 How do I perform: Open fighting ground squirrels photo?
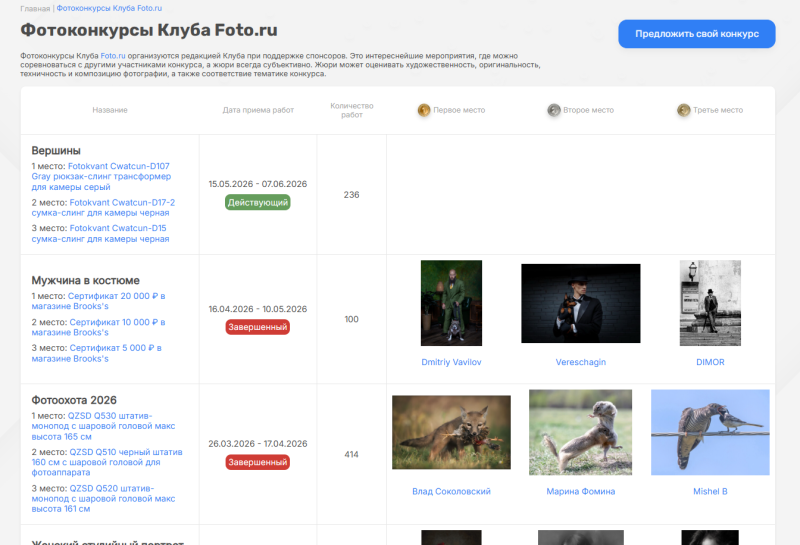pyautogui.click(x=581, y=432)
